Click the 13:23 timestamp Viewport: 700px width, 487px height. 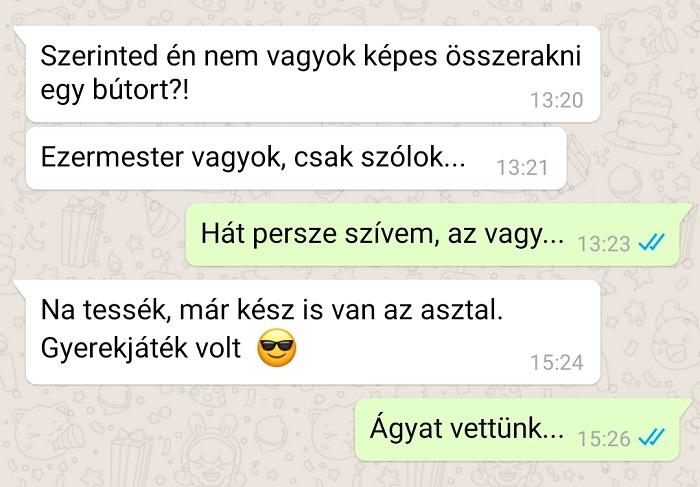(604, 244)
